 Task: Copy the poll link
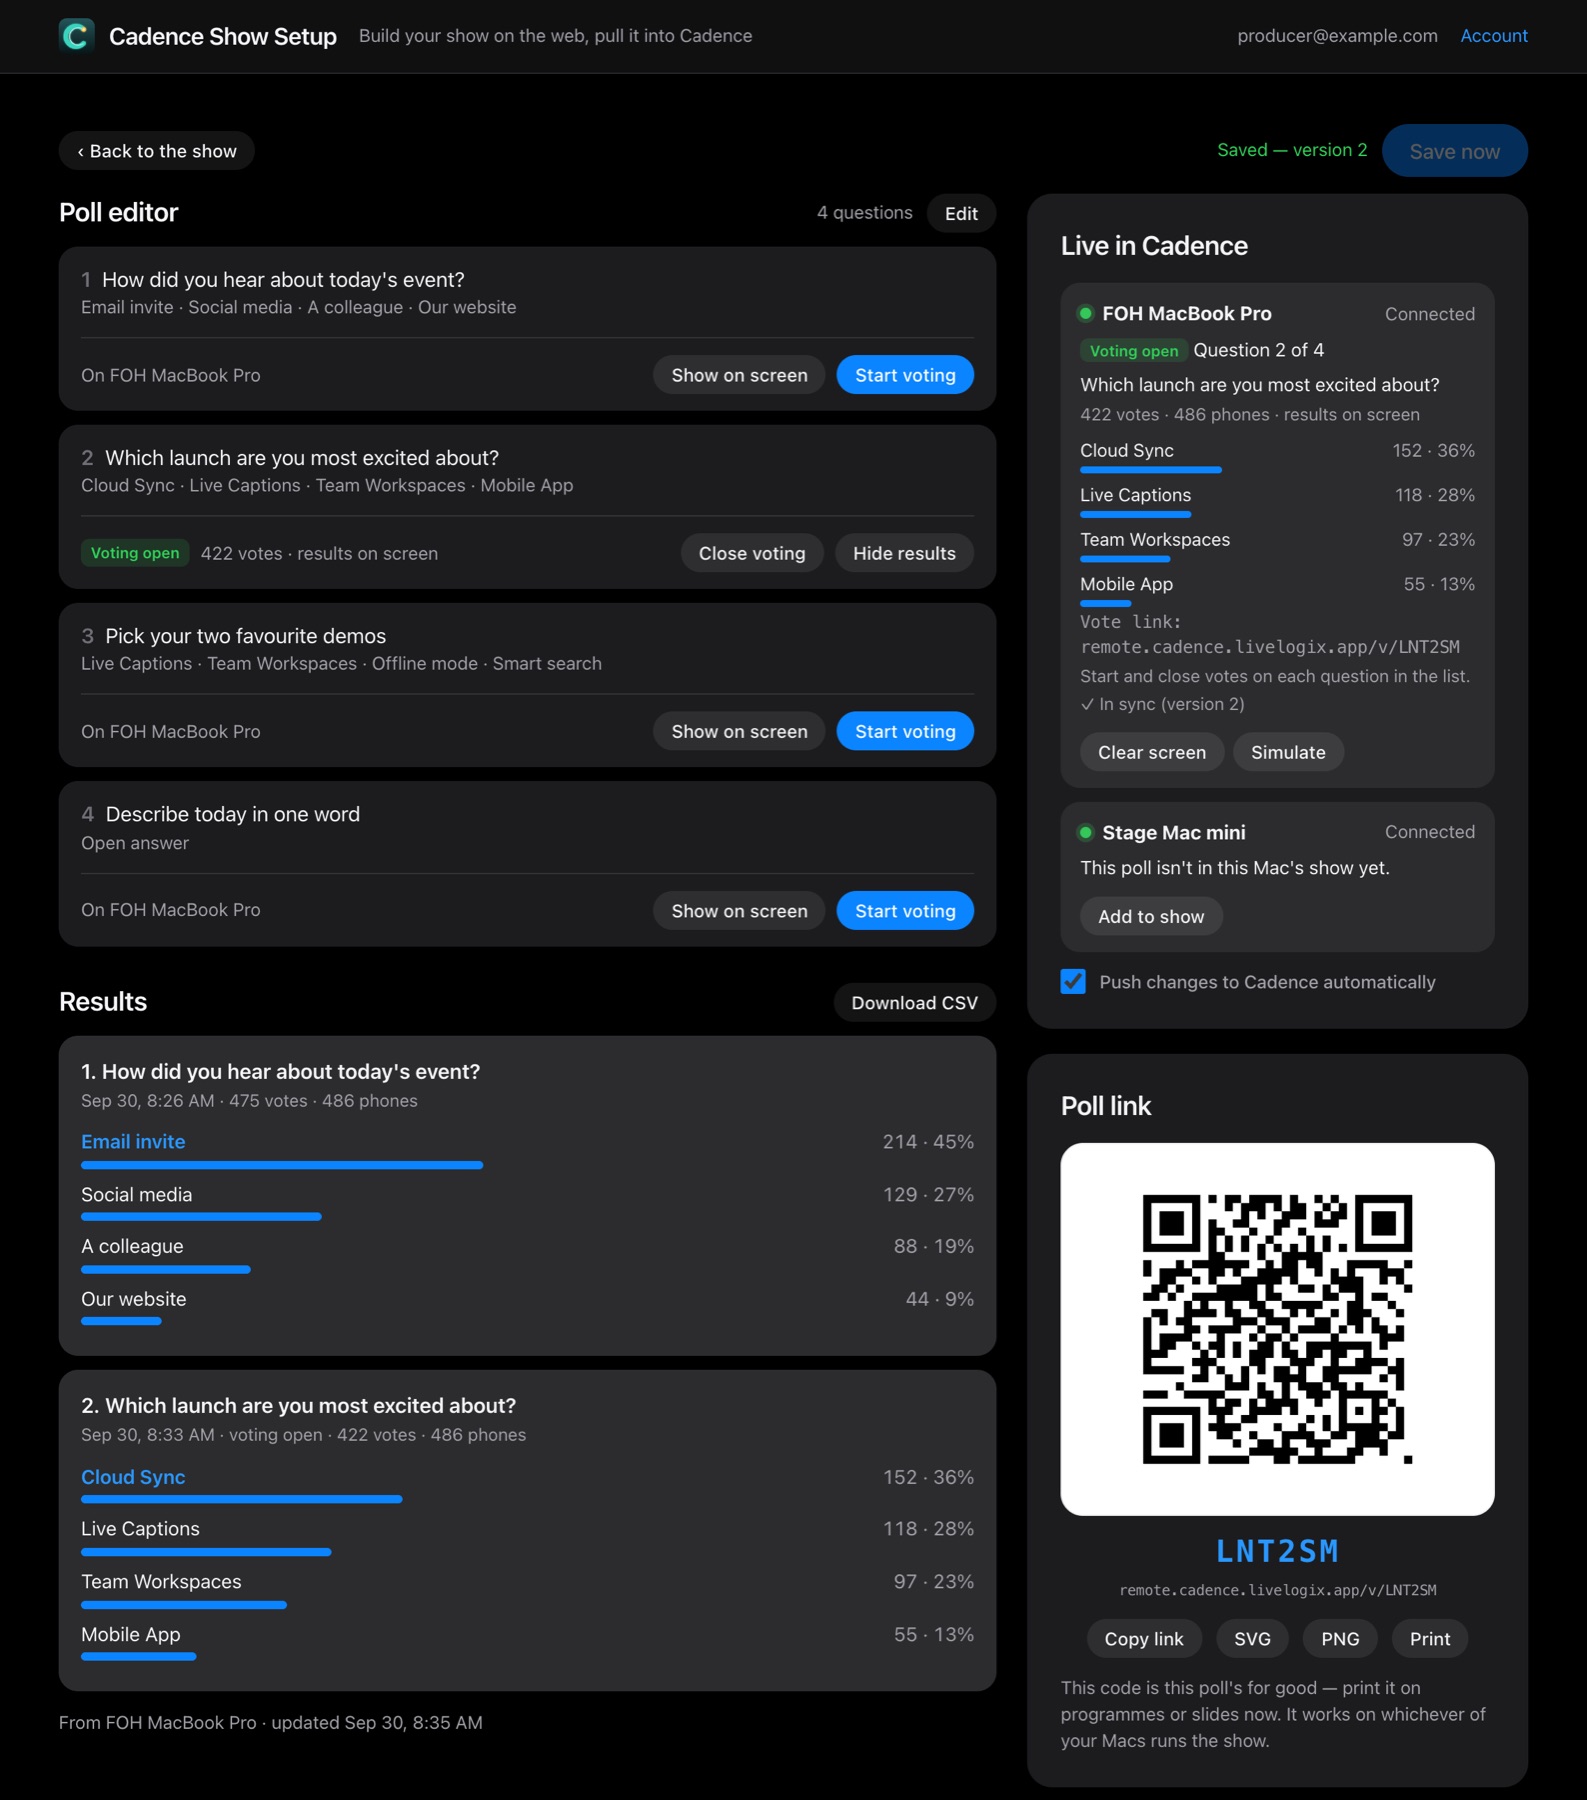point(1143,1638)
